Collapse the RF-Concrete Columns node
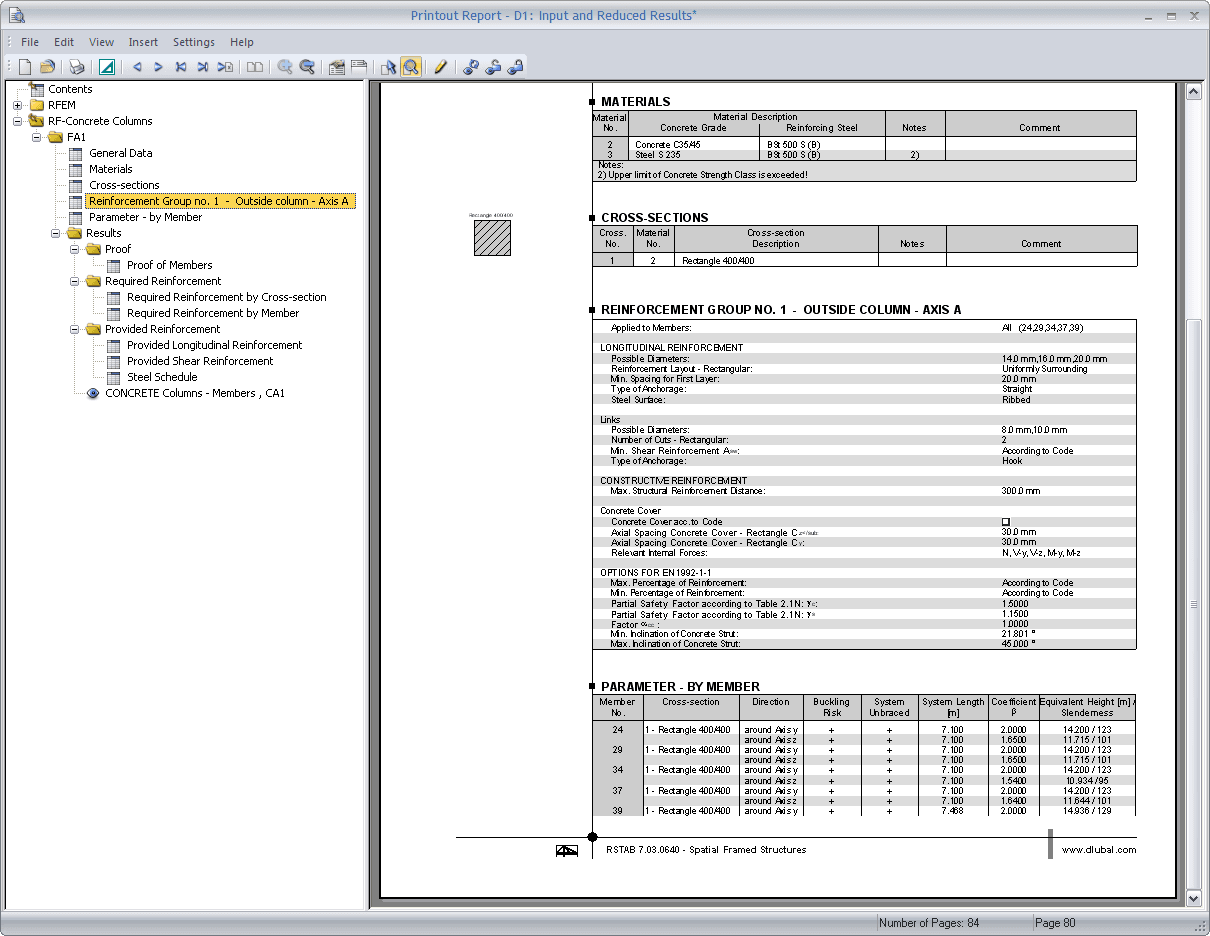Viewport: 1210px width, 936px height. click(18, 121)
